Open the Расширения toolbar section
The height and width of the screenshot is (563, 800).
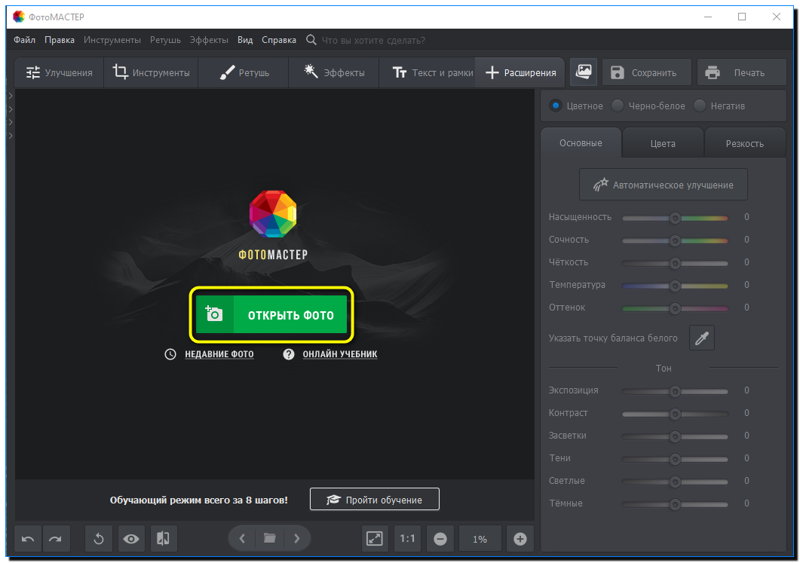(520, 72)
